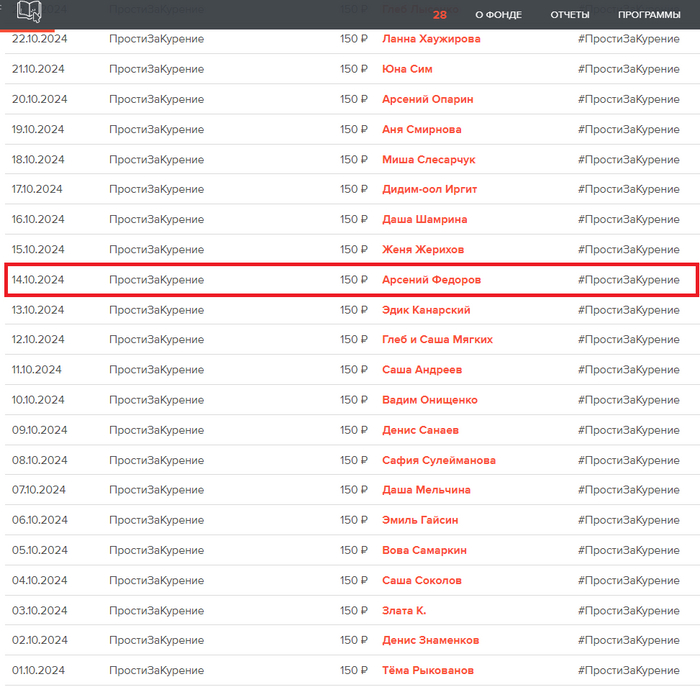Select the date 09.10.2024
The image size is (700, 687).
pos(40,430)
